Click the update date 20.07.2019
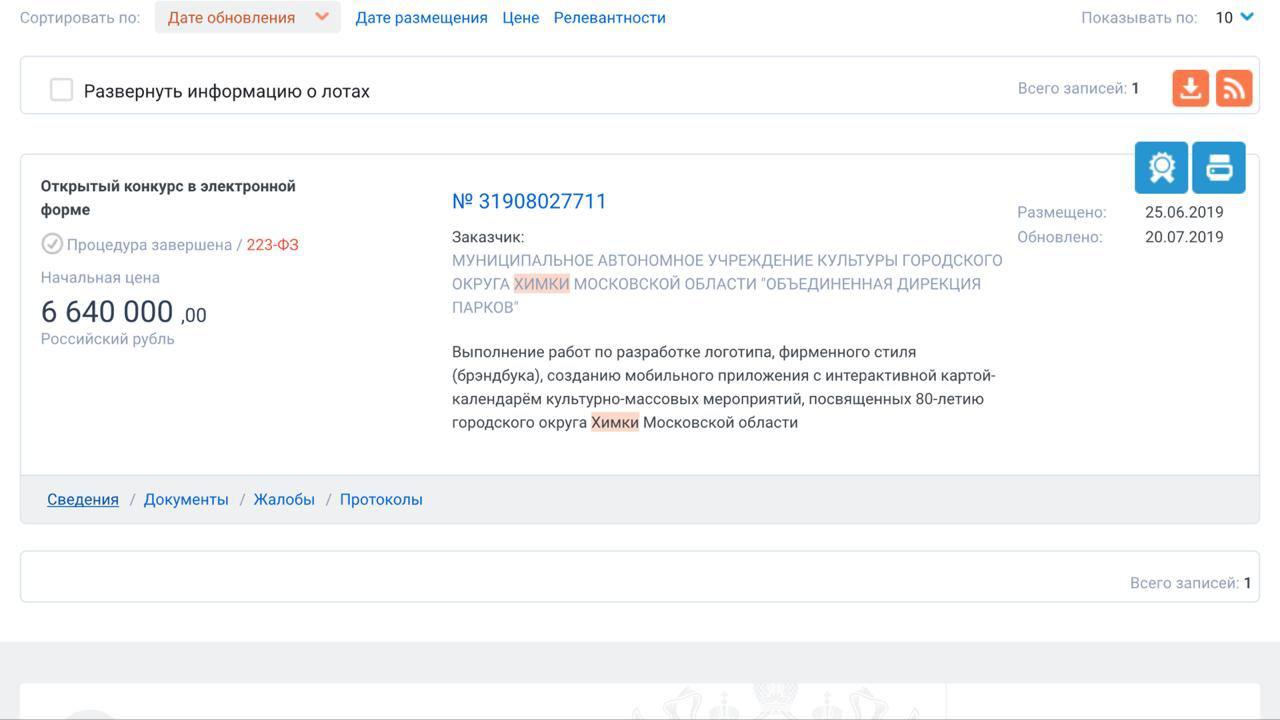This screenshot has height=720, width=1280. tap(1184, 237)
